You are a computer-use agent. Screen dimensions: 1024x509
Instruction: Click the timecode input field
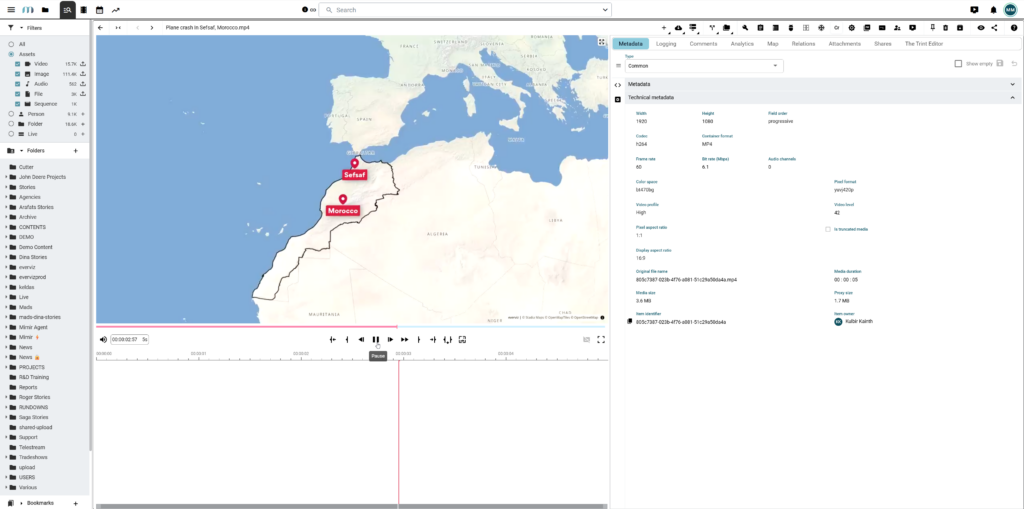pyautogui.click(x=129, y=340)
